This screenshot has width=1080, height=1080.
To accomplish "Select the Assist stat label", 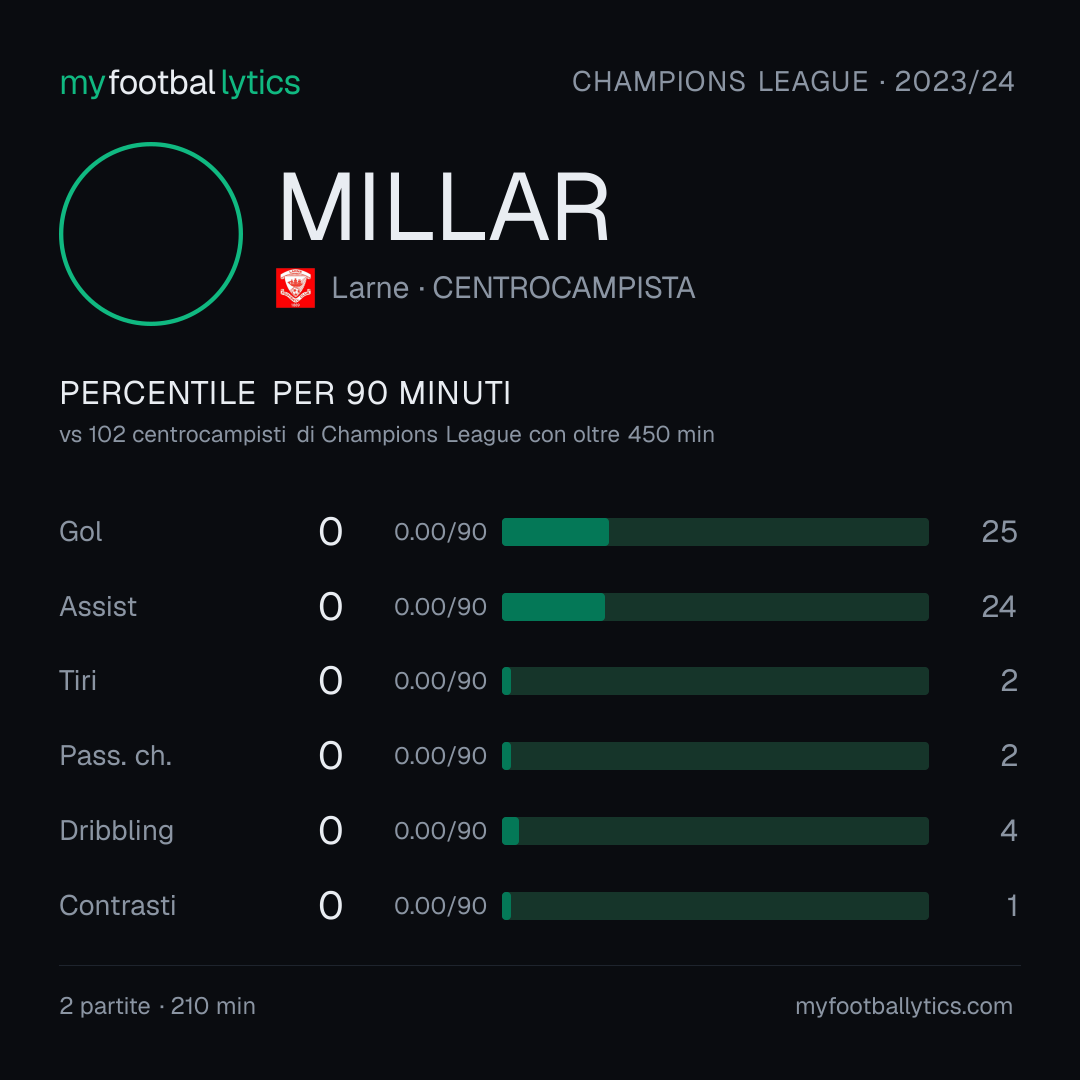I will coord(98,607).
